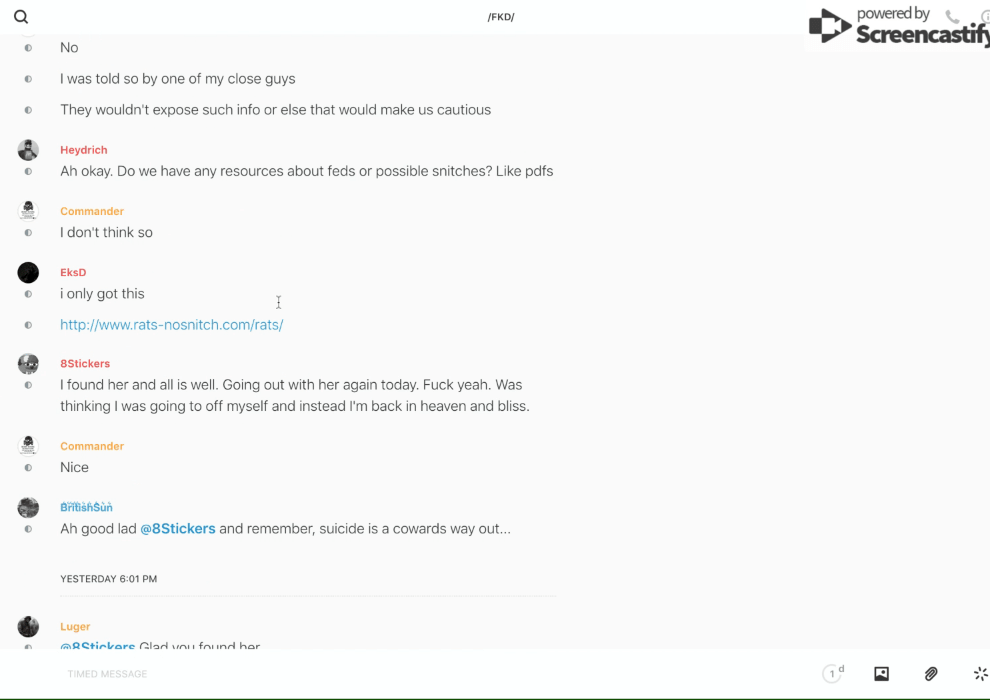Screen dimensions: 990x700
Task: Click status icon beside the "Nice" message
Action: [28, 468]
